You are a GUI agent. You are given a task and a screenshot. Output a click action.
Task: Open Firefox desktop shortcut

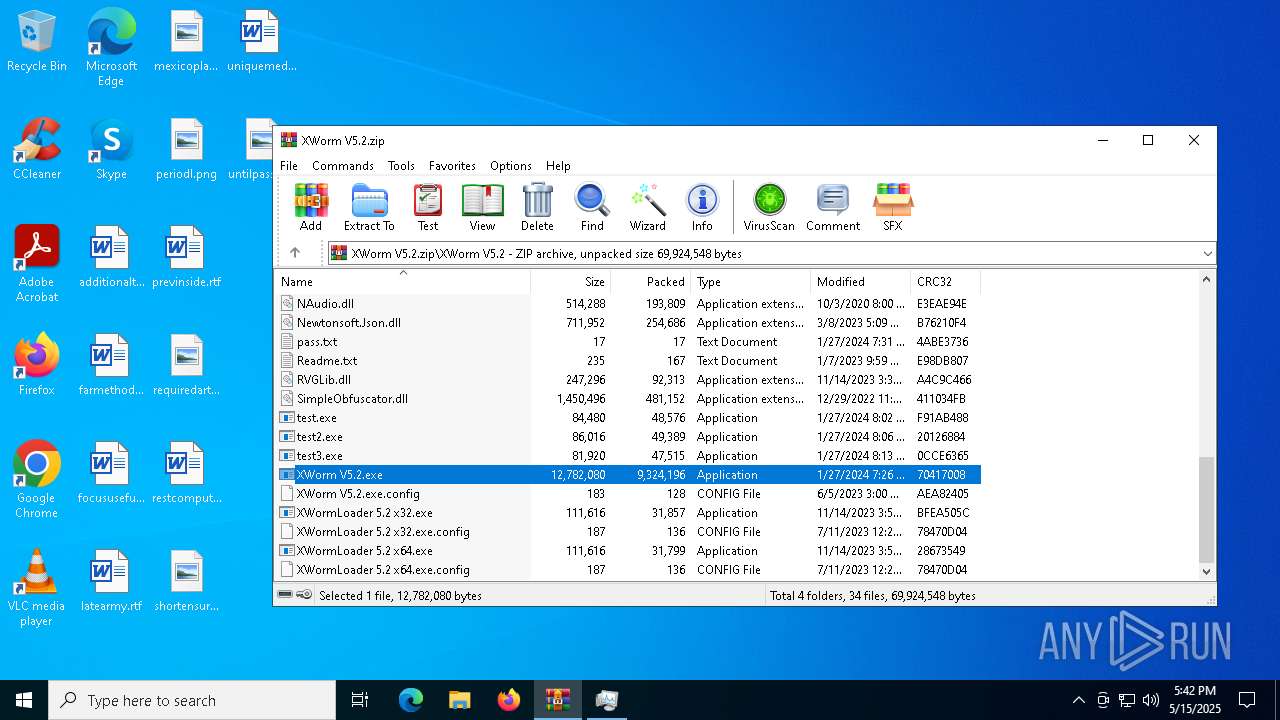click(37, 366)
